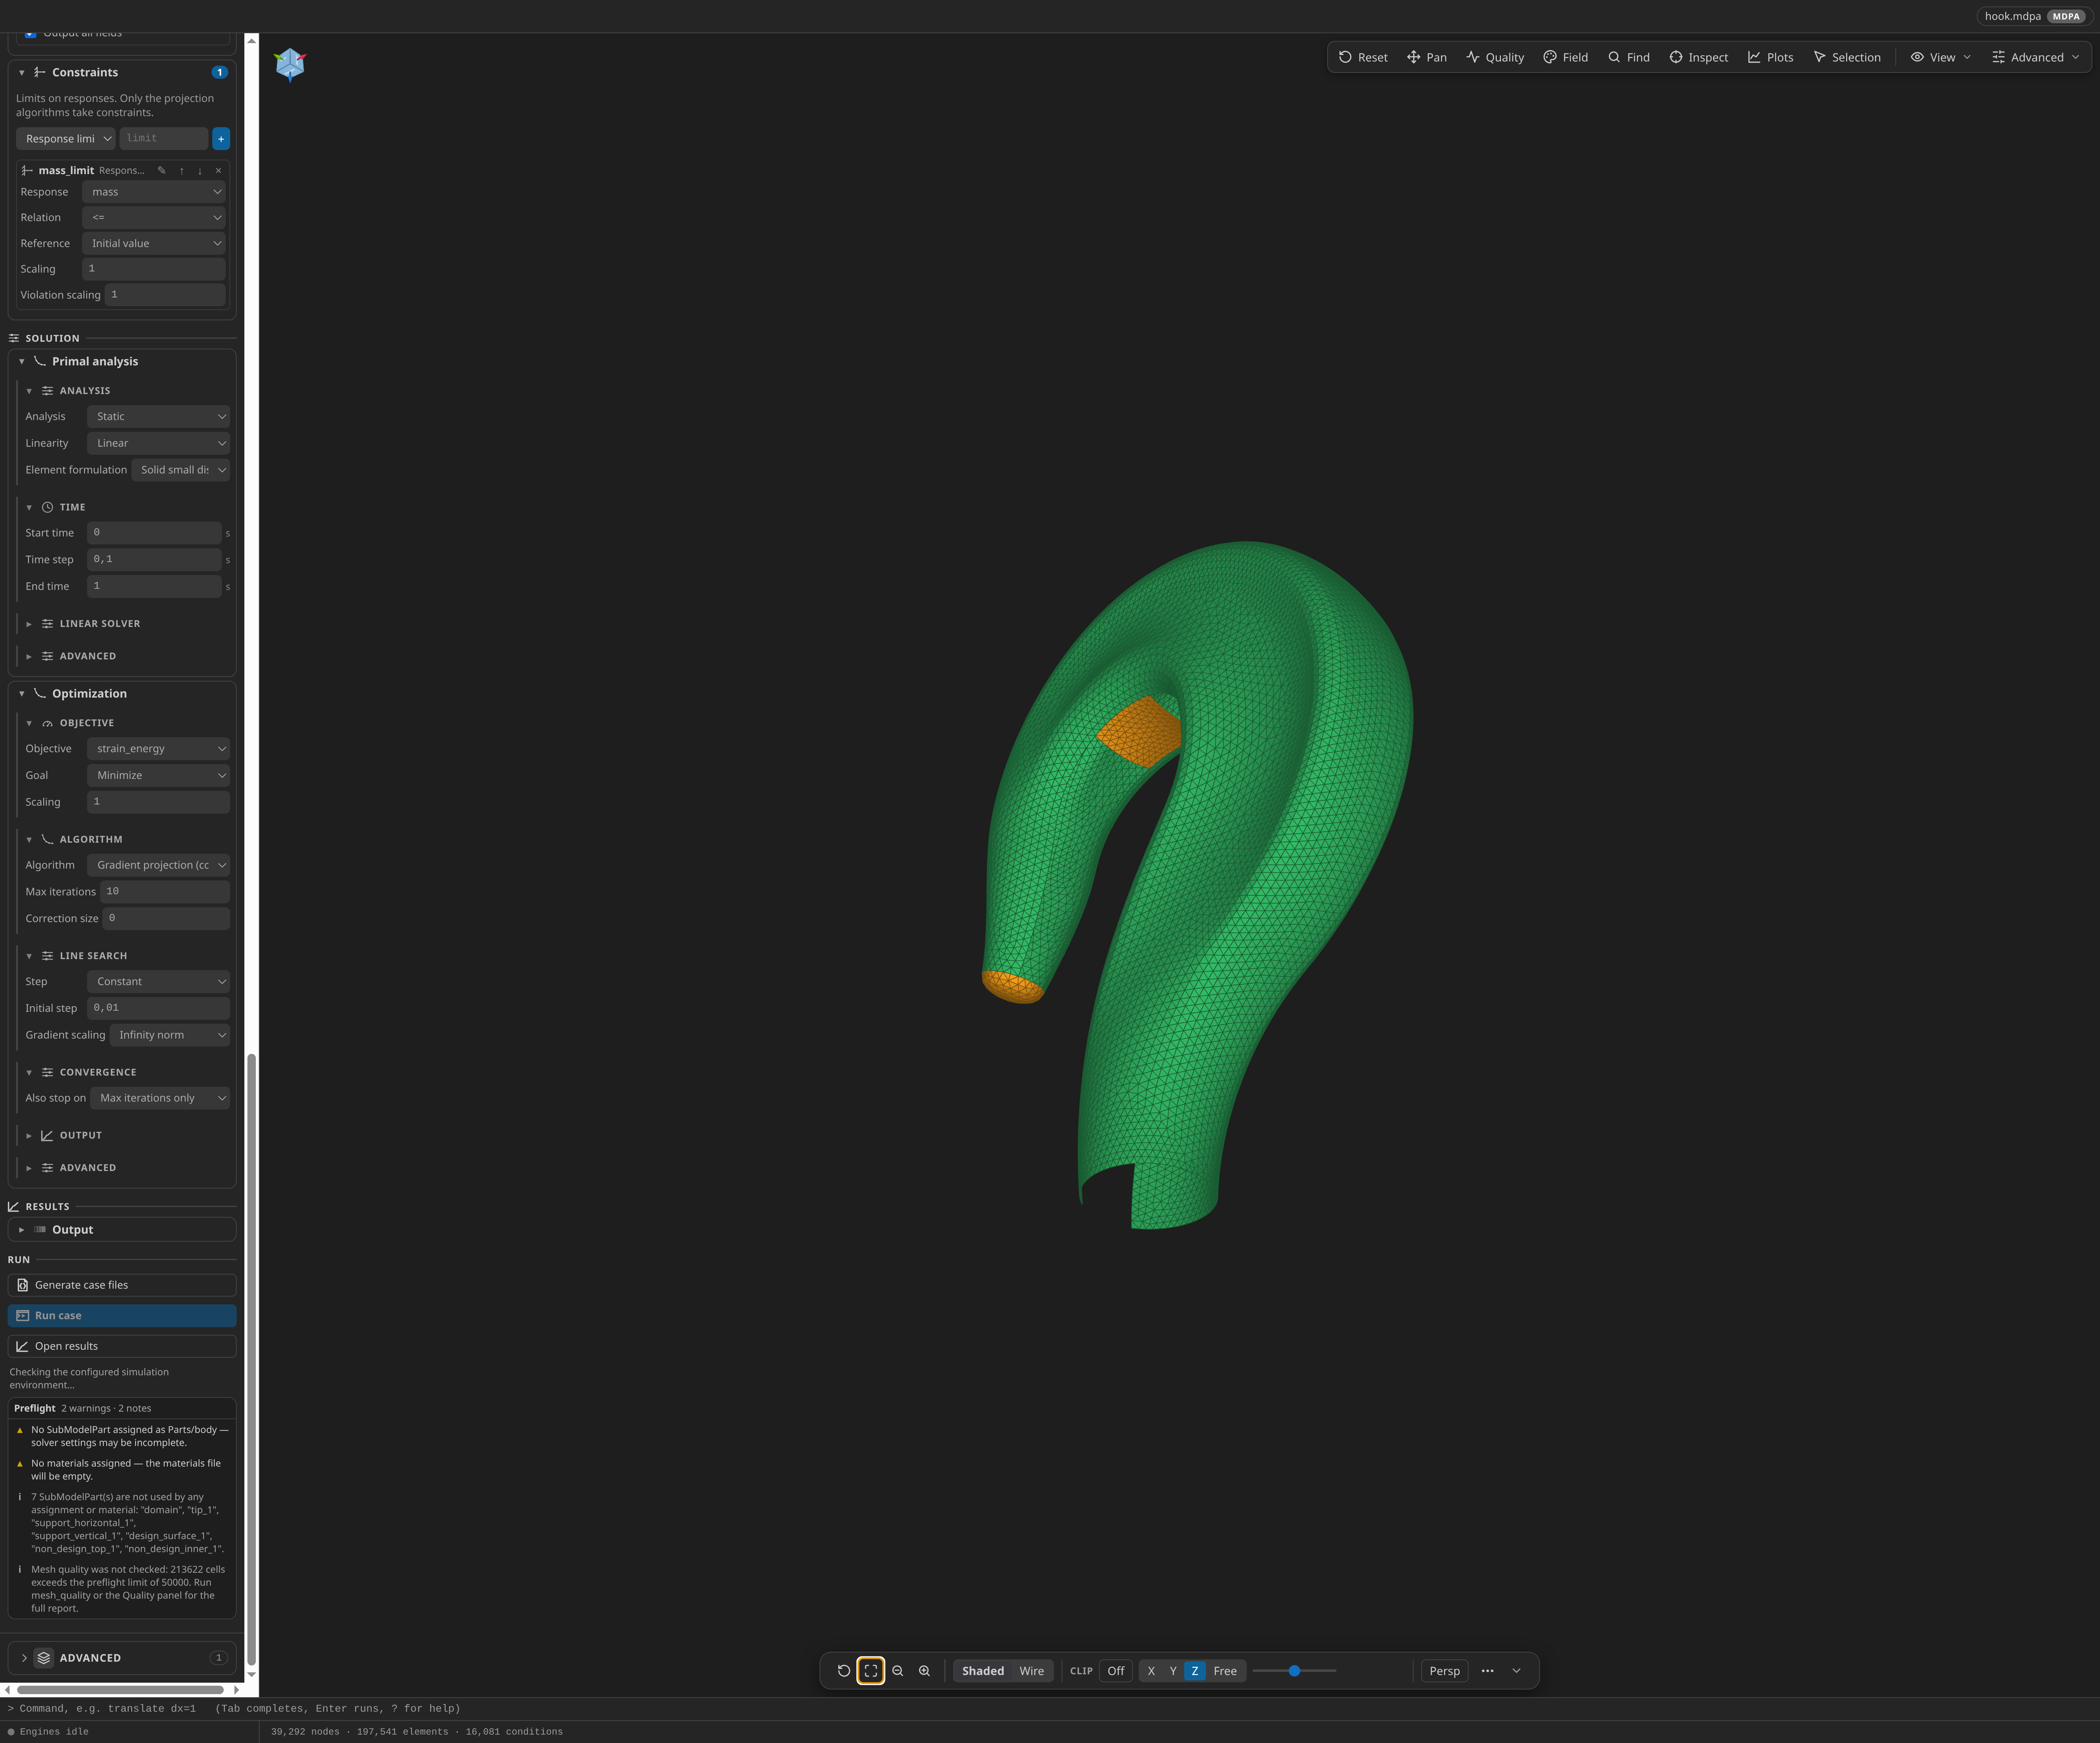Set clip axis to X
The image size is (2100, 1743).
click(x=1151, y=1671)
